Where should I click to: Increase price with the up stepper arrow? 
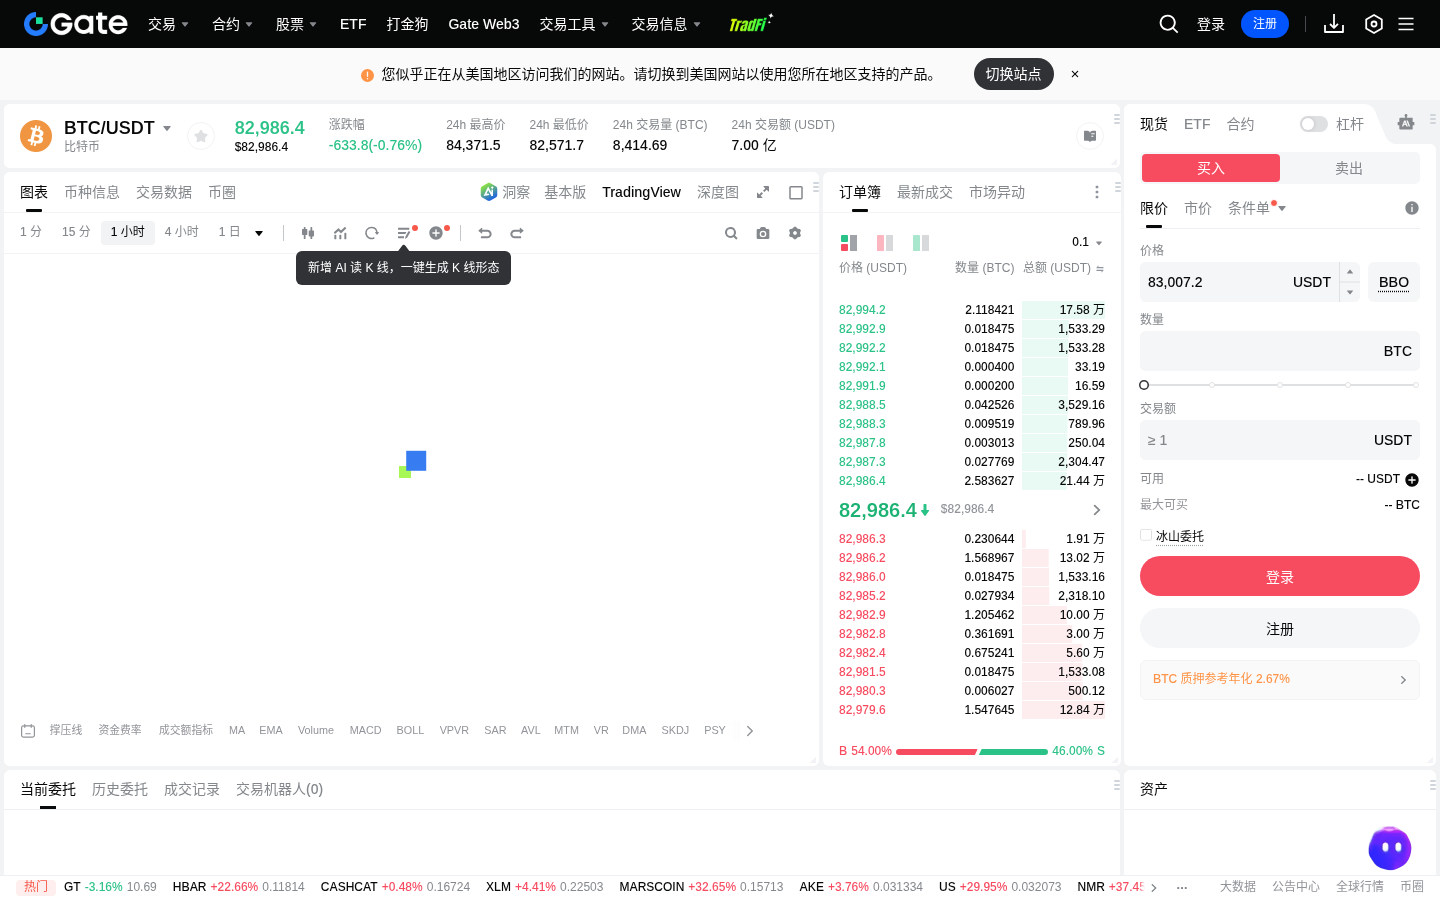[1350, 272]
